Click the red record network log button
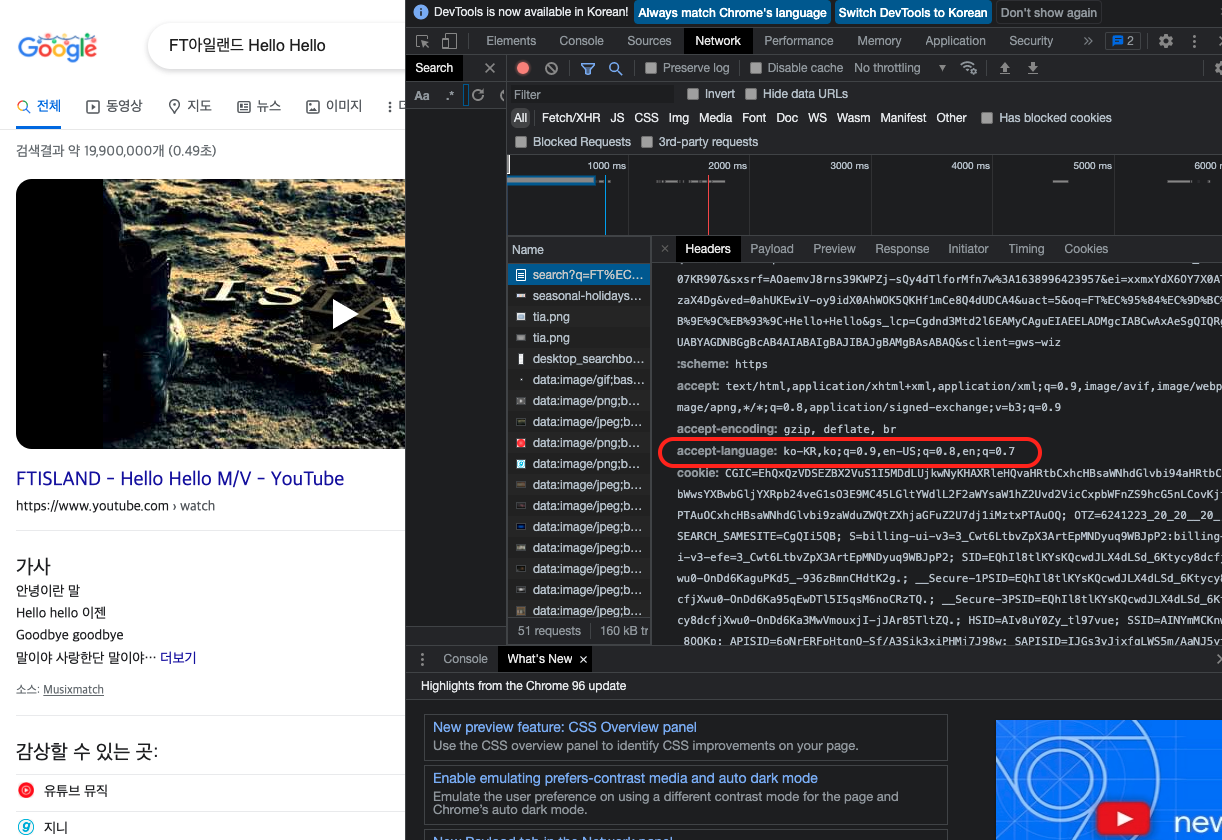Viewport: 1222px width, 840px height. (x=523, y=68)
